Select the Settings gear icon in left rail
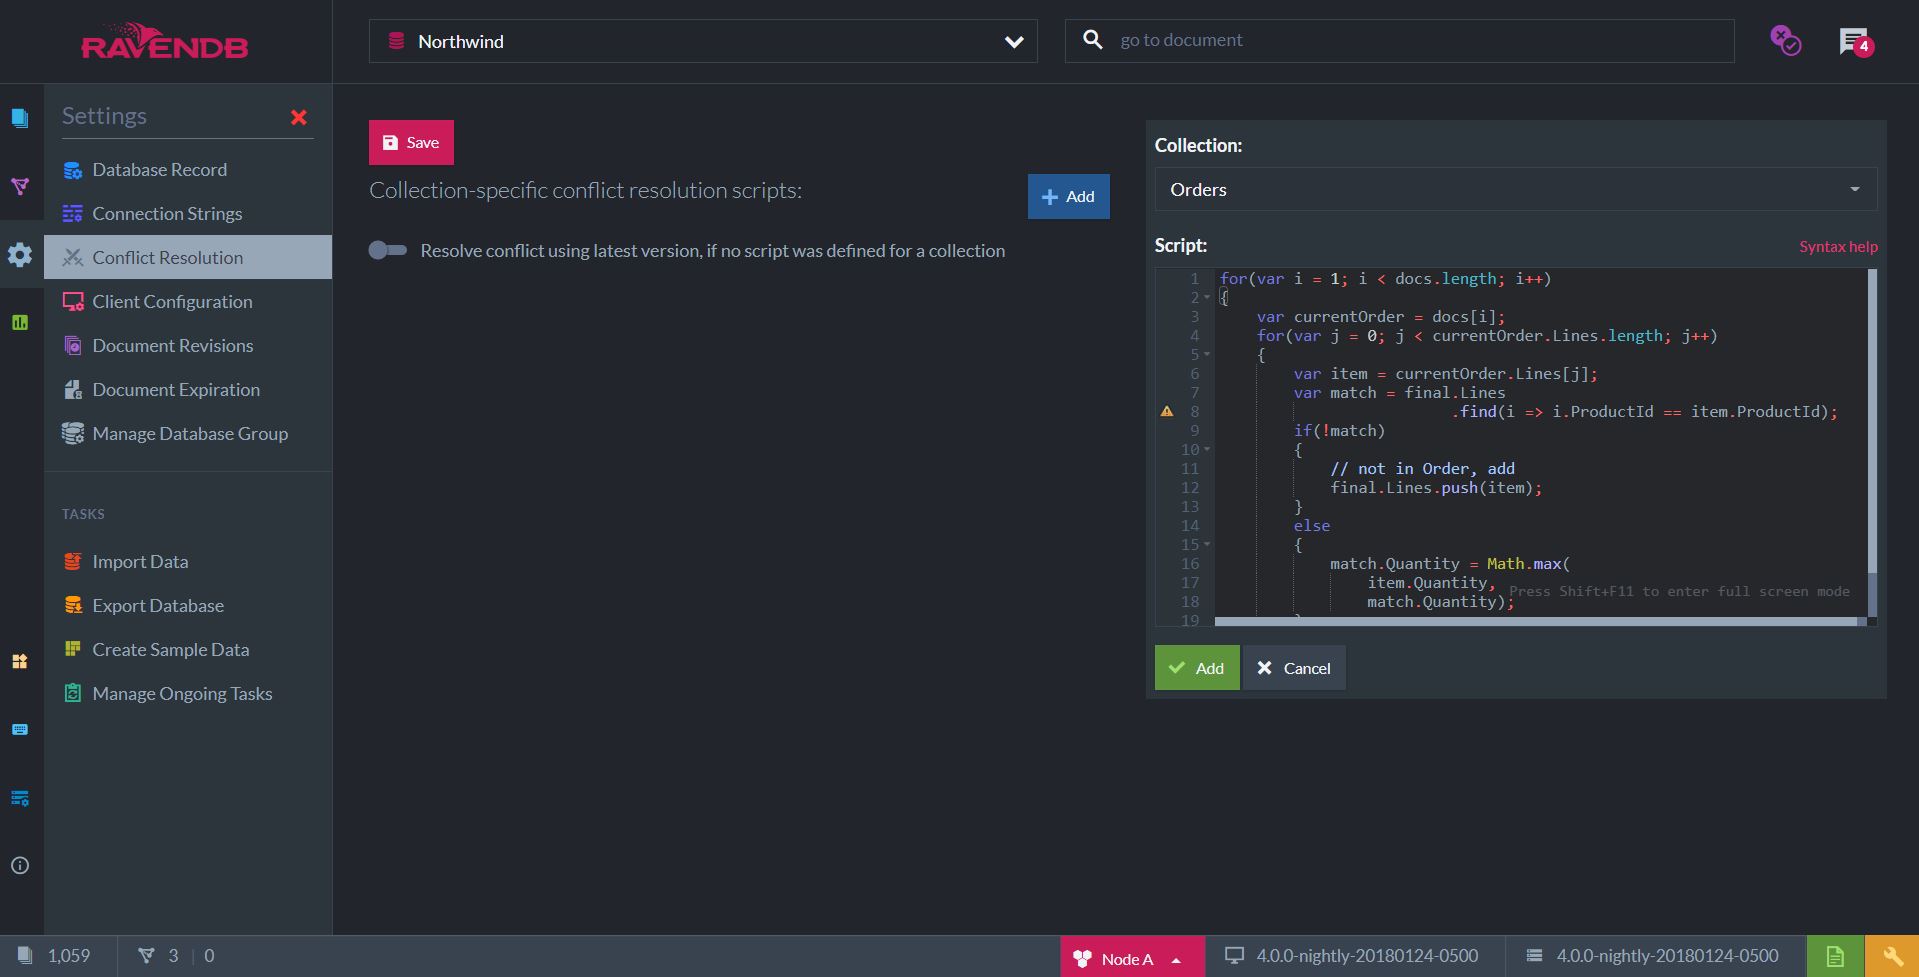The image size is (1919, 977). pos(20,255)
